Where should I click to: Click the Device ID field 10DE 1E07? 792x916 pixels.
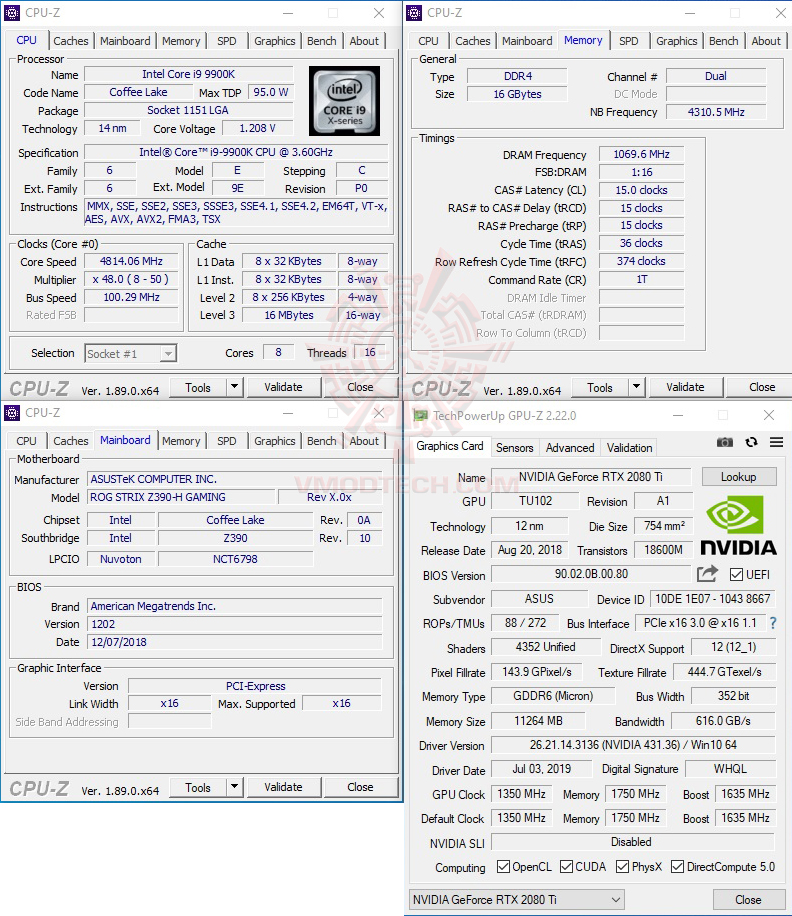point(713,599)
